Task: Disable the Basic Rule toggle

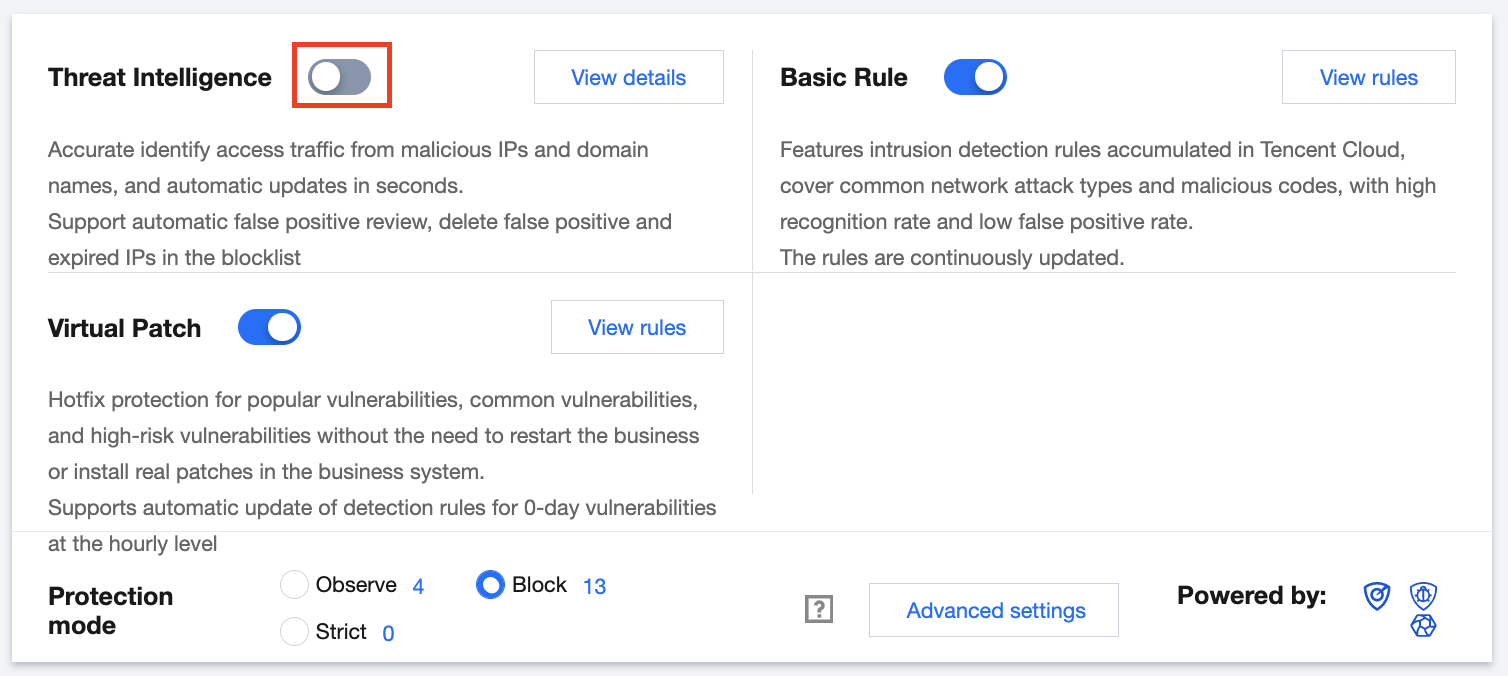Action: click(x=975, y=77)
